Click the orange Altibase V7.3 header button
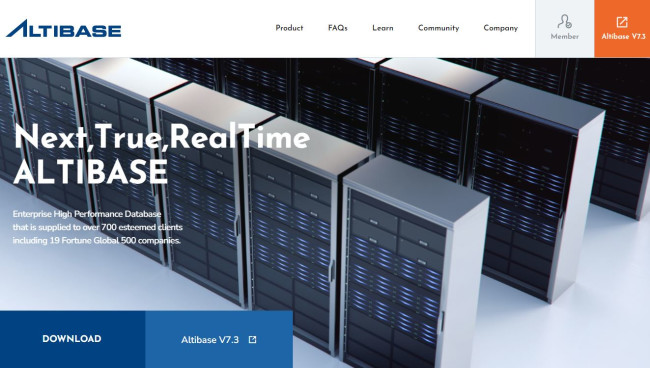The width and height of the screenshot is (650, 368). coord(622,29)
